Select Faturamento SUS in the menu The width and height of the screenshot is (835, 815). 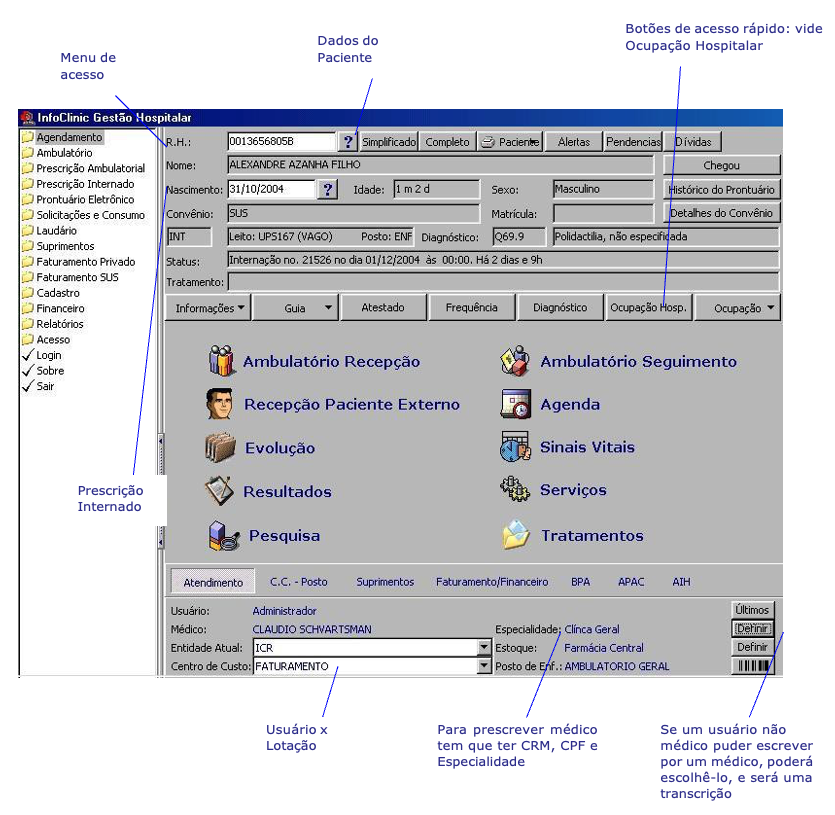(x=70, y=277)
